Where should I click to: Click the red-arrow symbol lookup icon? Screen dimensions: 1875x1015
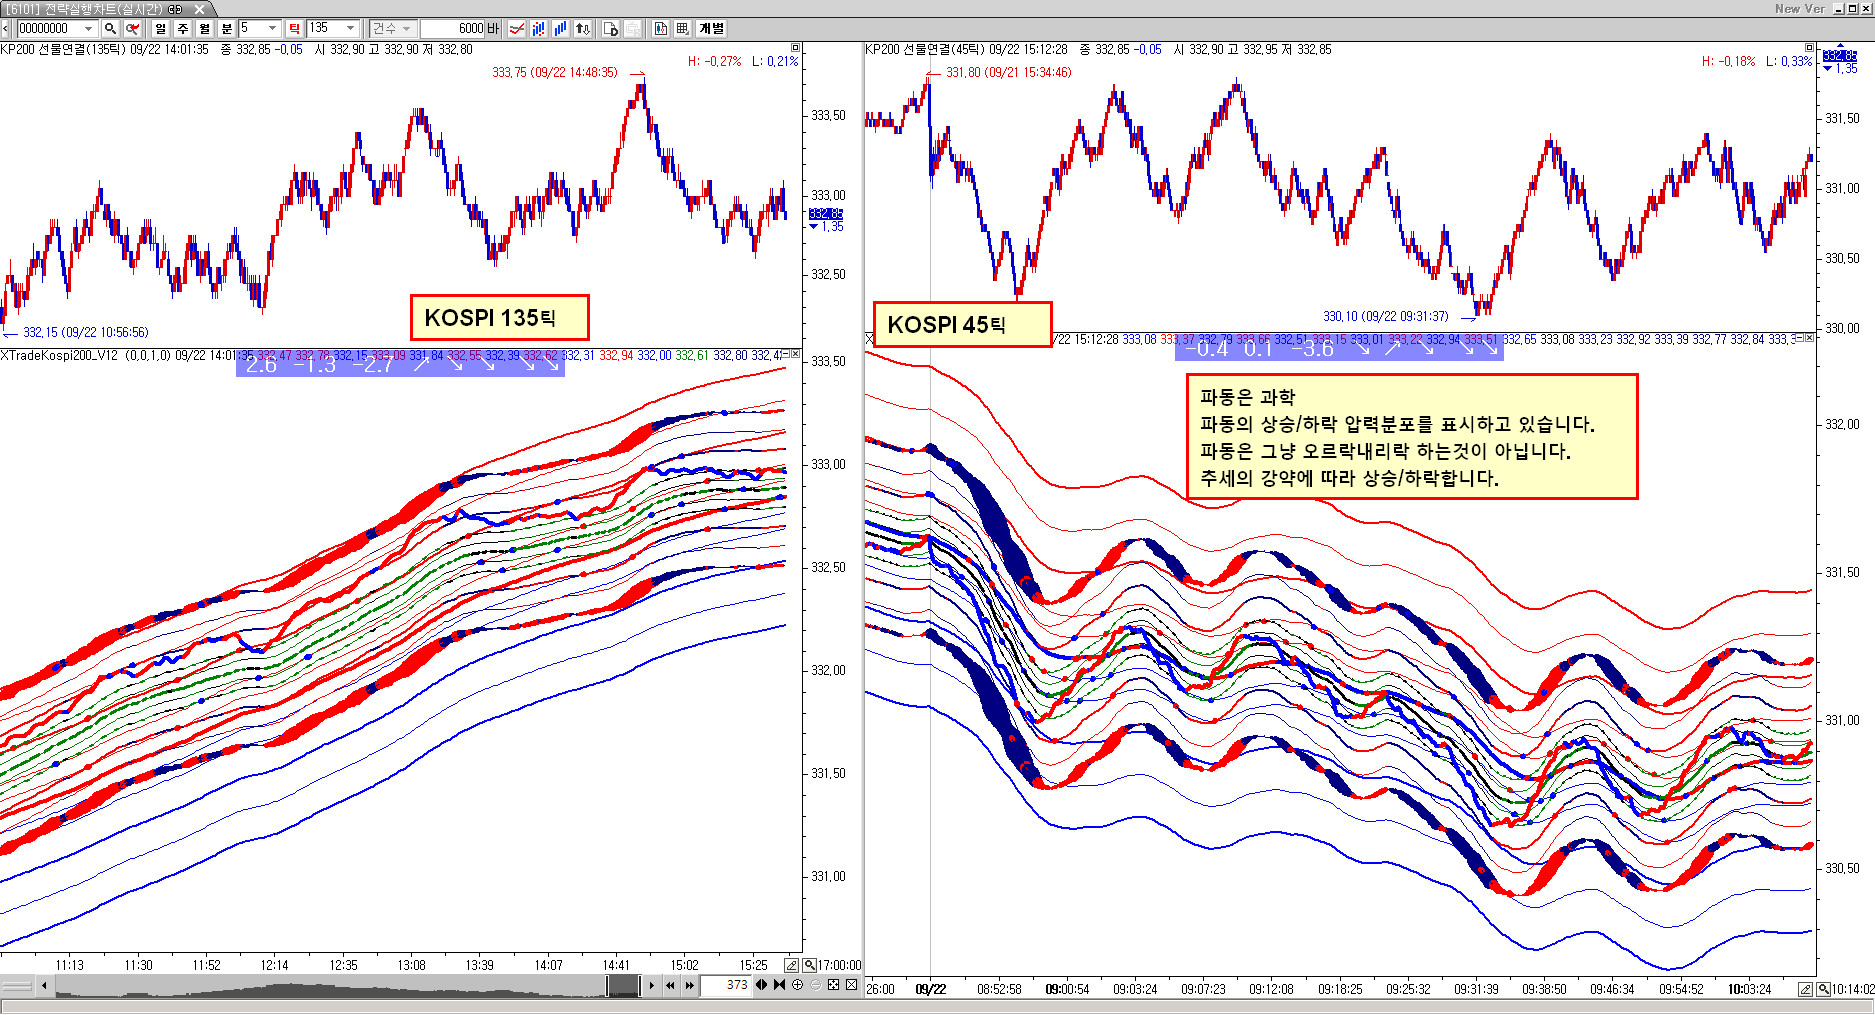point(132,29)
